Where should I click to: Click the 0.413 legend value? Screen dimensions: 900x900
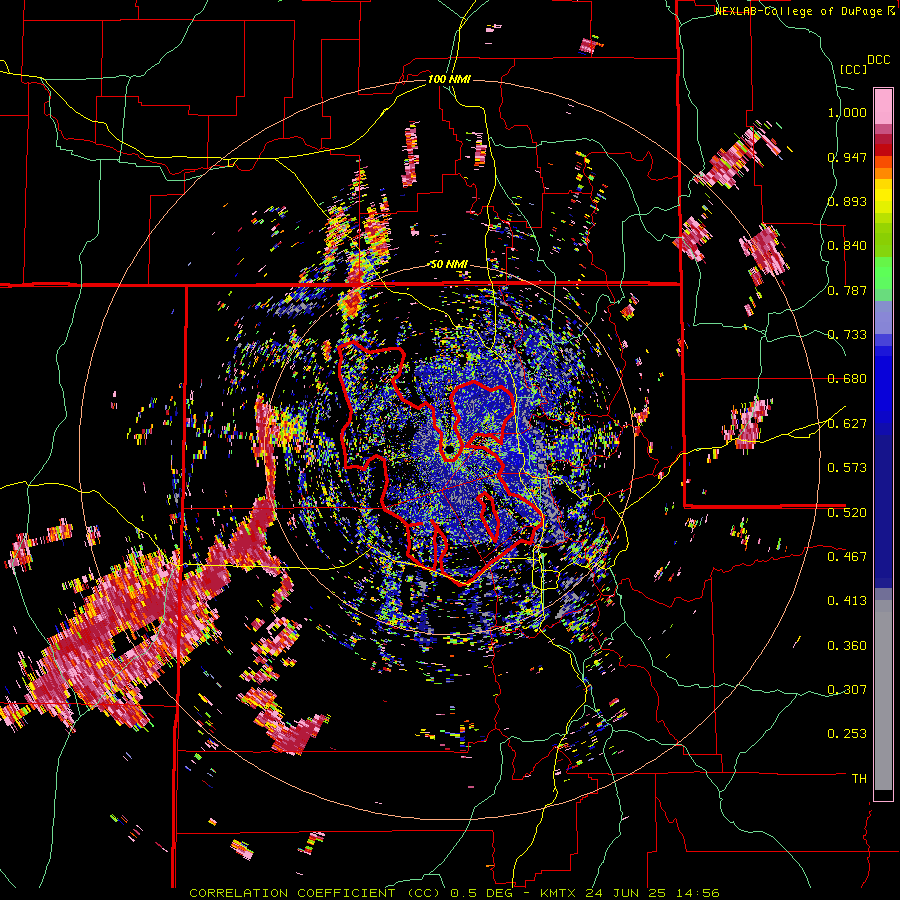[847, 601]
